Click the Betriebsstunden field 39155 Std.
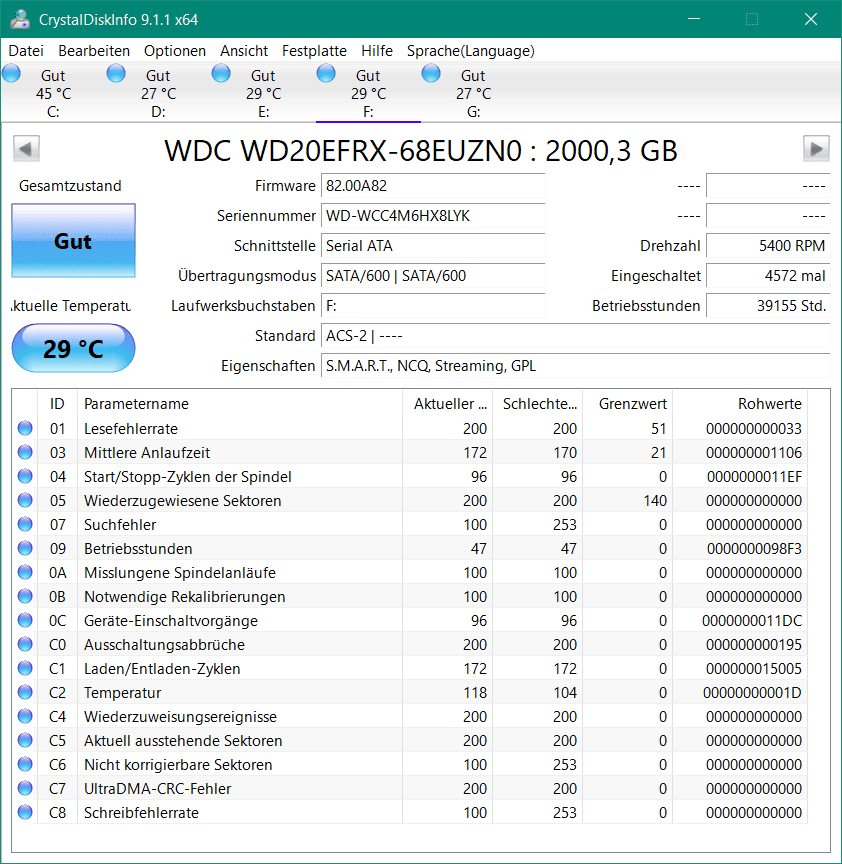This screenshot has width=842, height=864. click(768, 305)
